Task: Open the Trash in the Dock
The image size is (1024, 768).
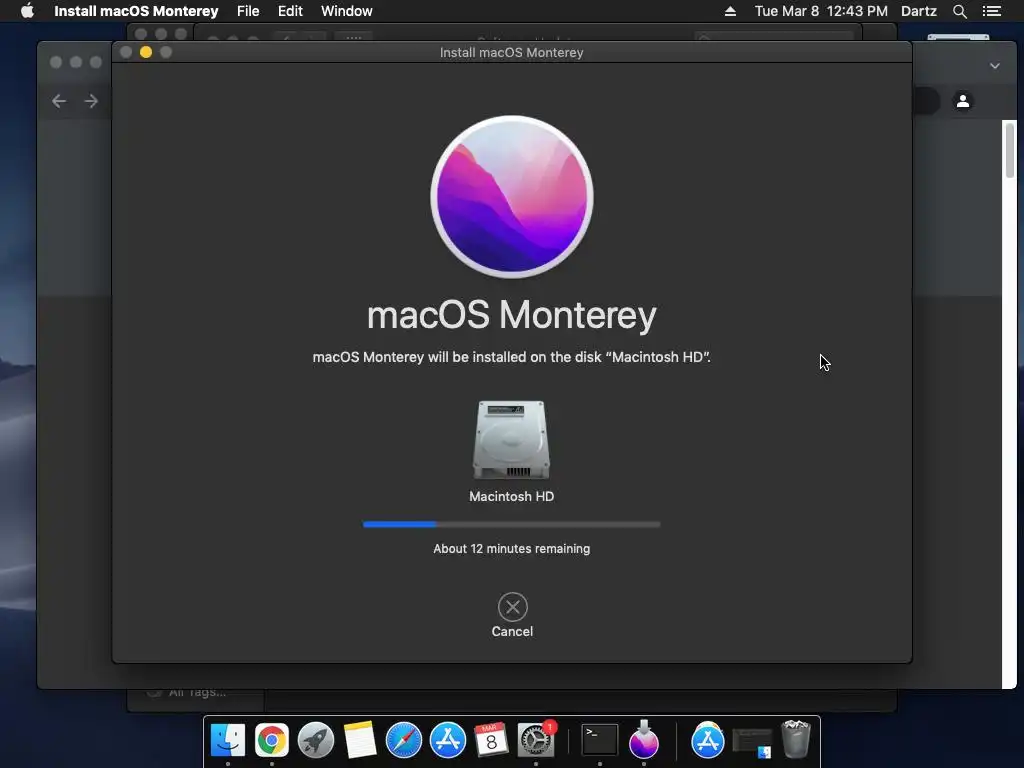Action: click(795, 739)
